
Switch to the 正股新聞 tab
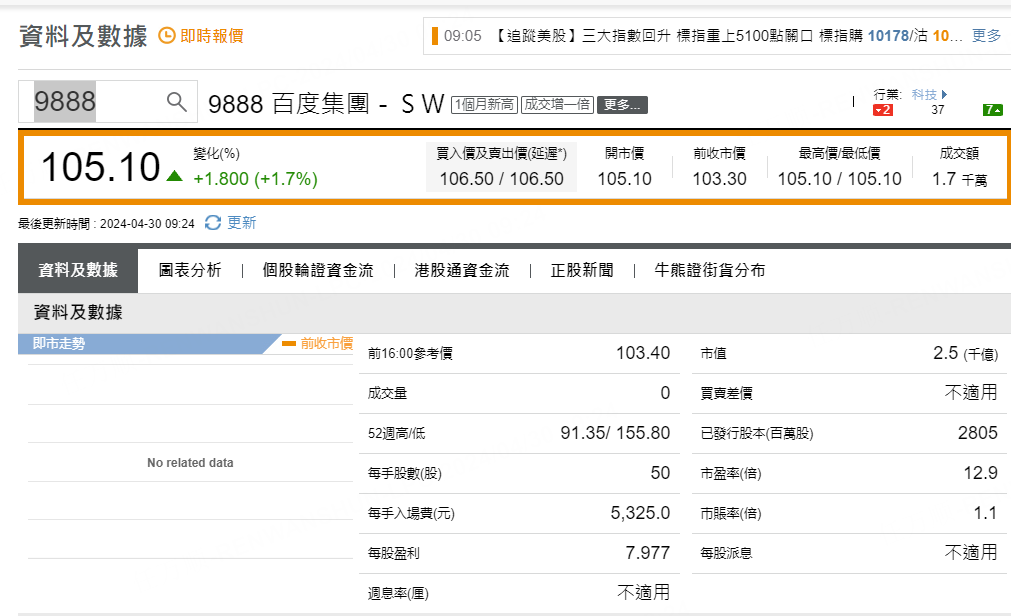pyautogui.click(x=582, y=270)
